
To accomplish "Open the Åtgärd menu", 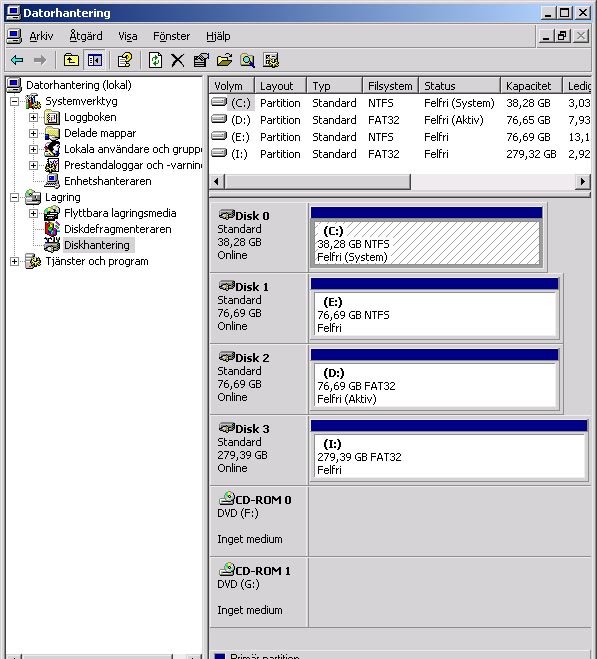I will click(x=86, y=37).
